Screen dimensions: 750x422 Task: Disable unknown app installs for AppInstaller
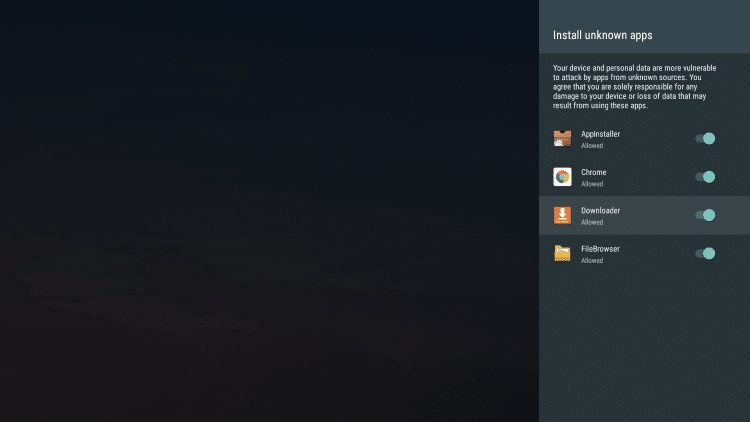(705, 139)
